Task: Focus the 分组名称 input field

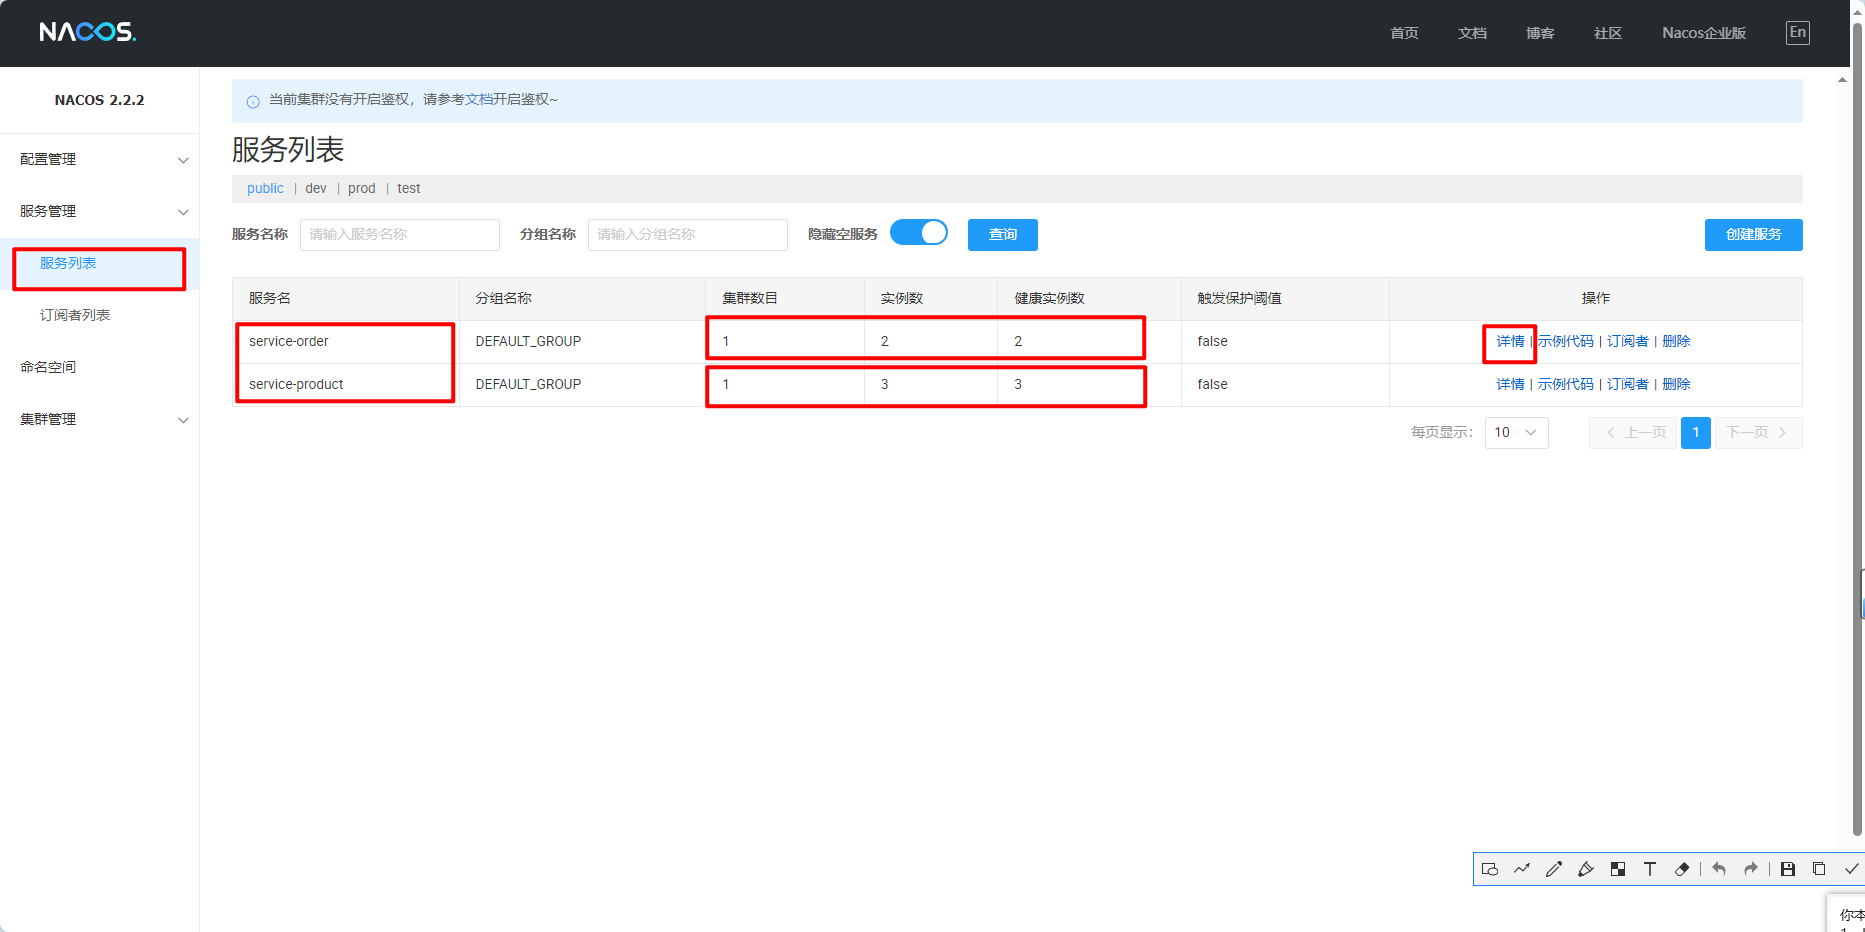Action: [688, 235]
